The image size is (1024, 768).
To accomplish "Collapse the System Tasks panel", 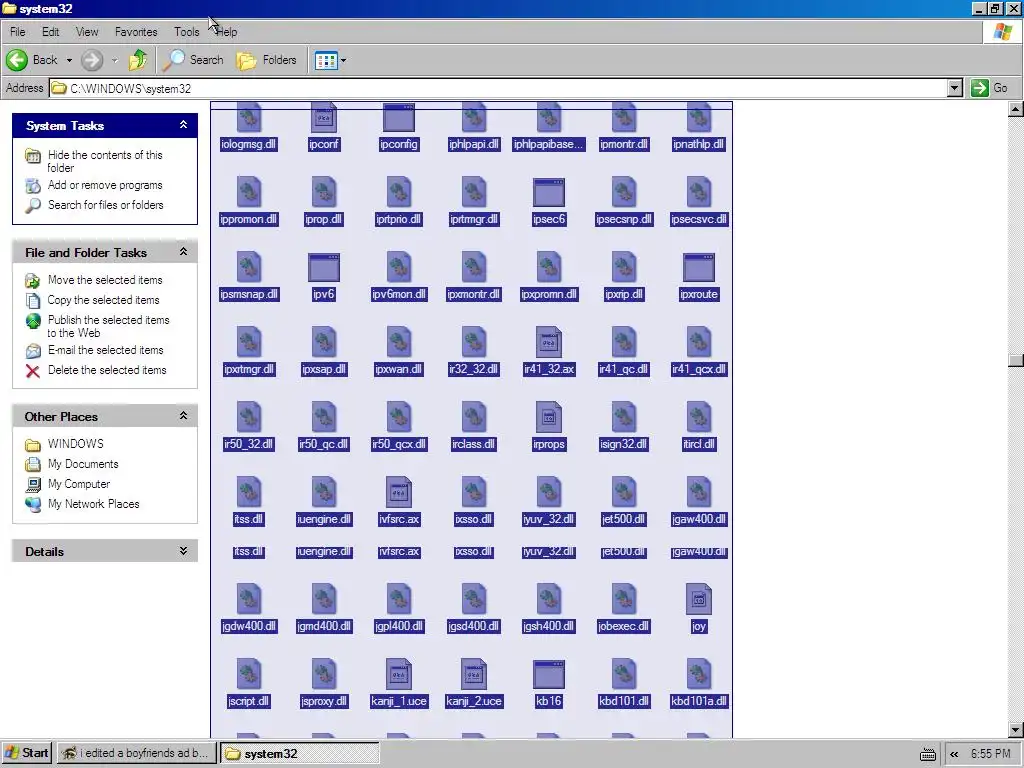I will (x=184, y=125).
